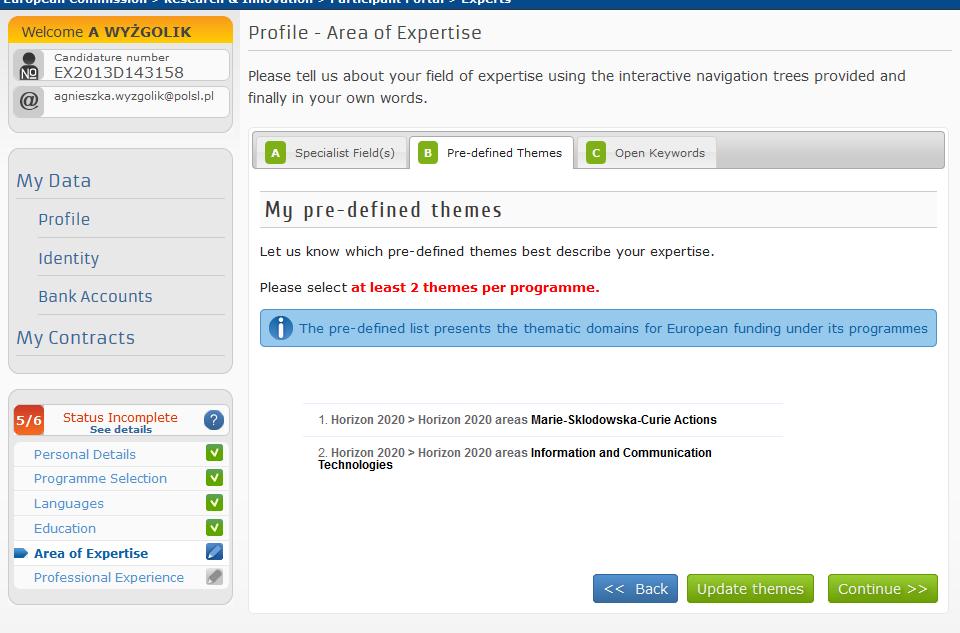Image resolution: width=960 pixels, height=633 pixels.
Task: Click the Update themes button
Action: pyautogui.click(x=750, y=589)
